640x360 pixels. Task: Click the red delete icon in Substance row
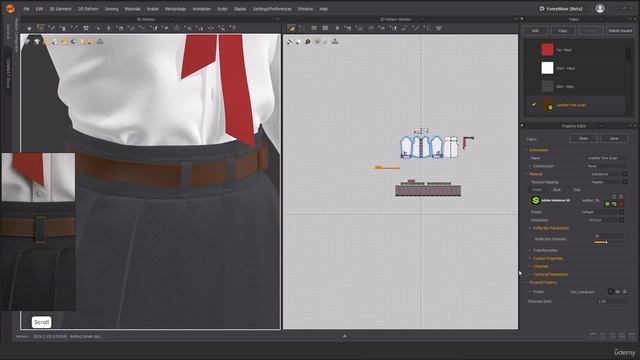tap(621, 204)
